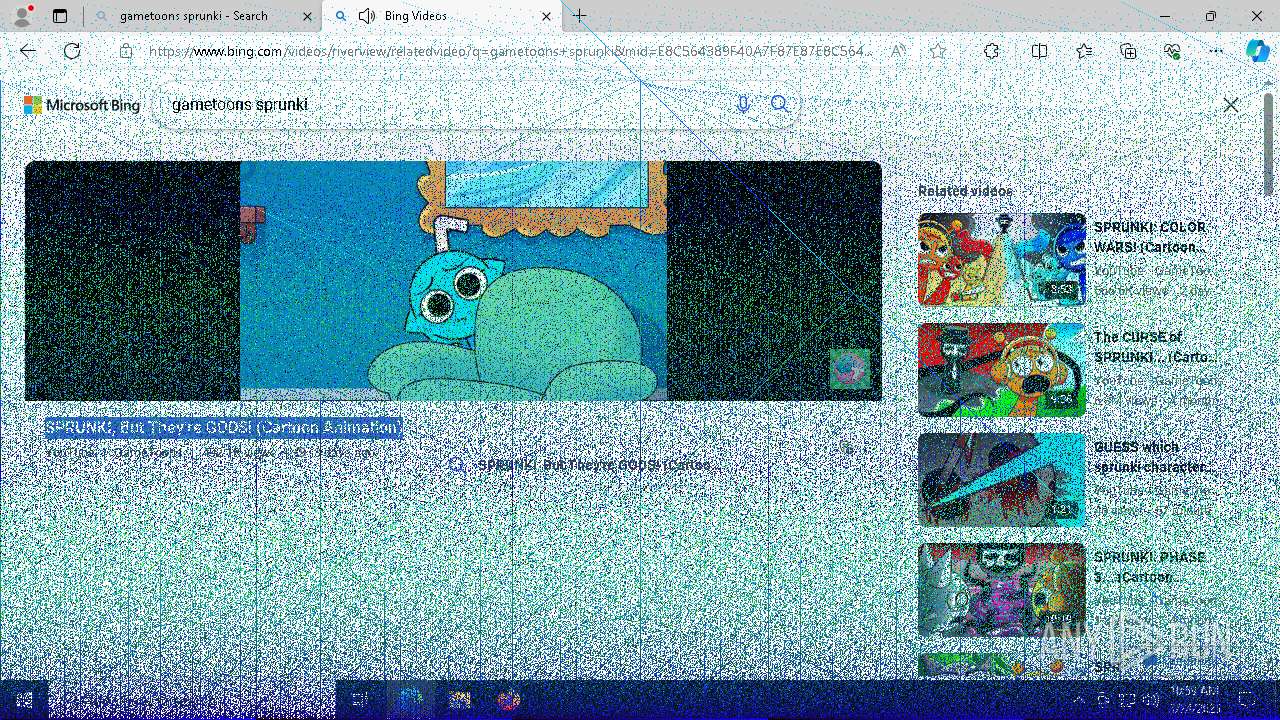This screenshot has width=1280, height=720.
Task: Open SPRUNKI COLOR WARS video thumbnail
Action: click(x=1001, y=259)
